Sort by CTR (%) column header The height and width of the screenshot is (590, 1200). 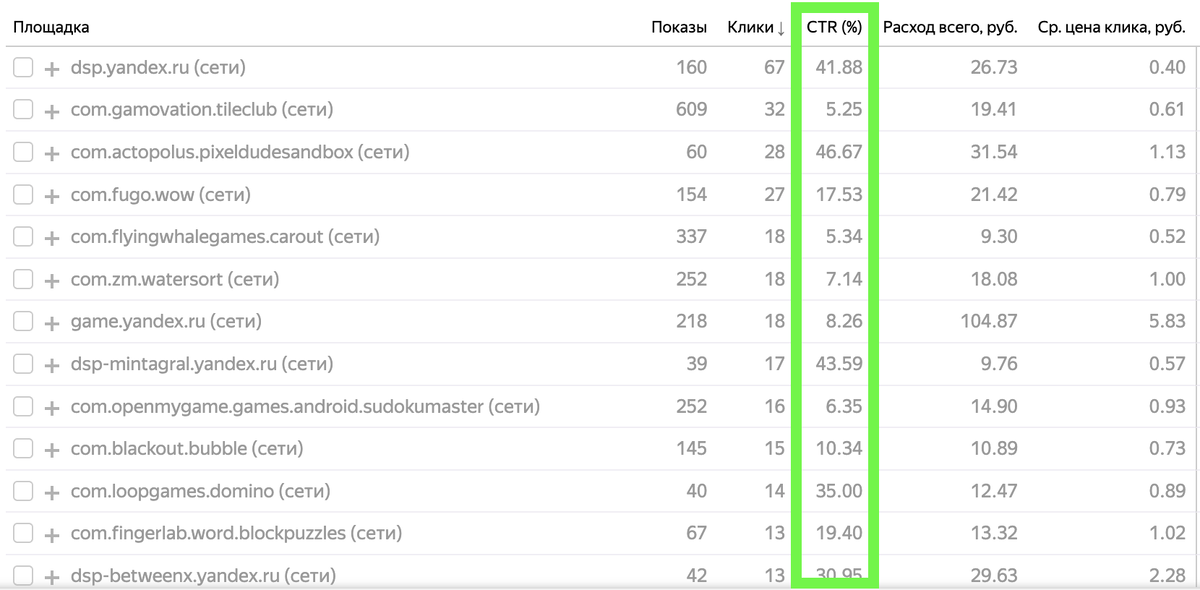(x=834, y=27)
